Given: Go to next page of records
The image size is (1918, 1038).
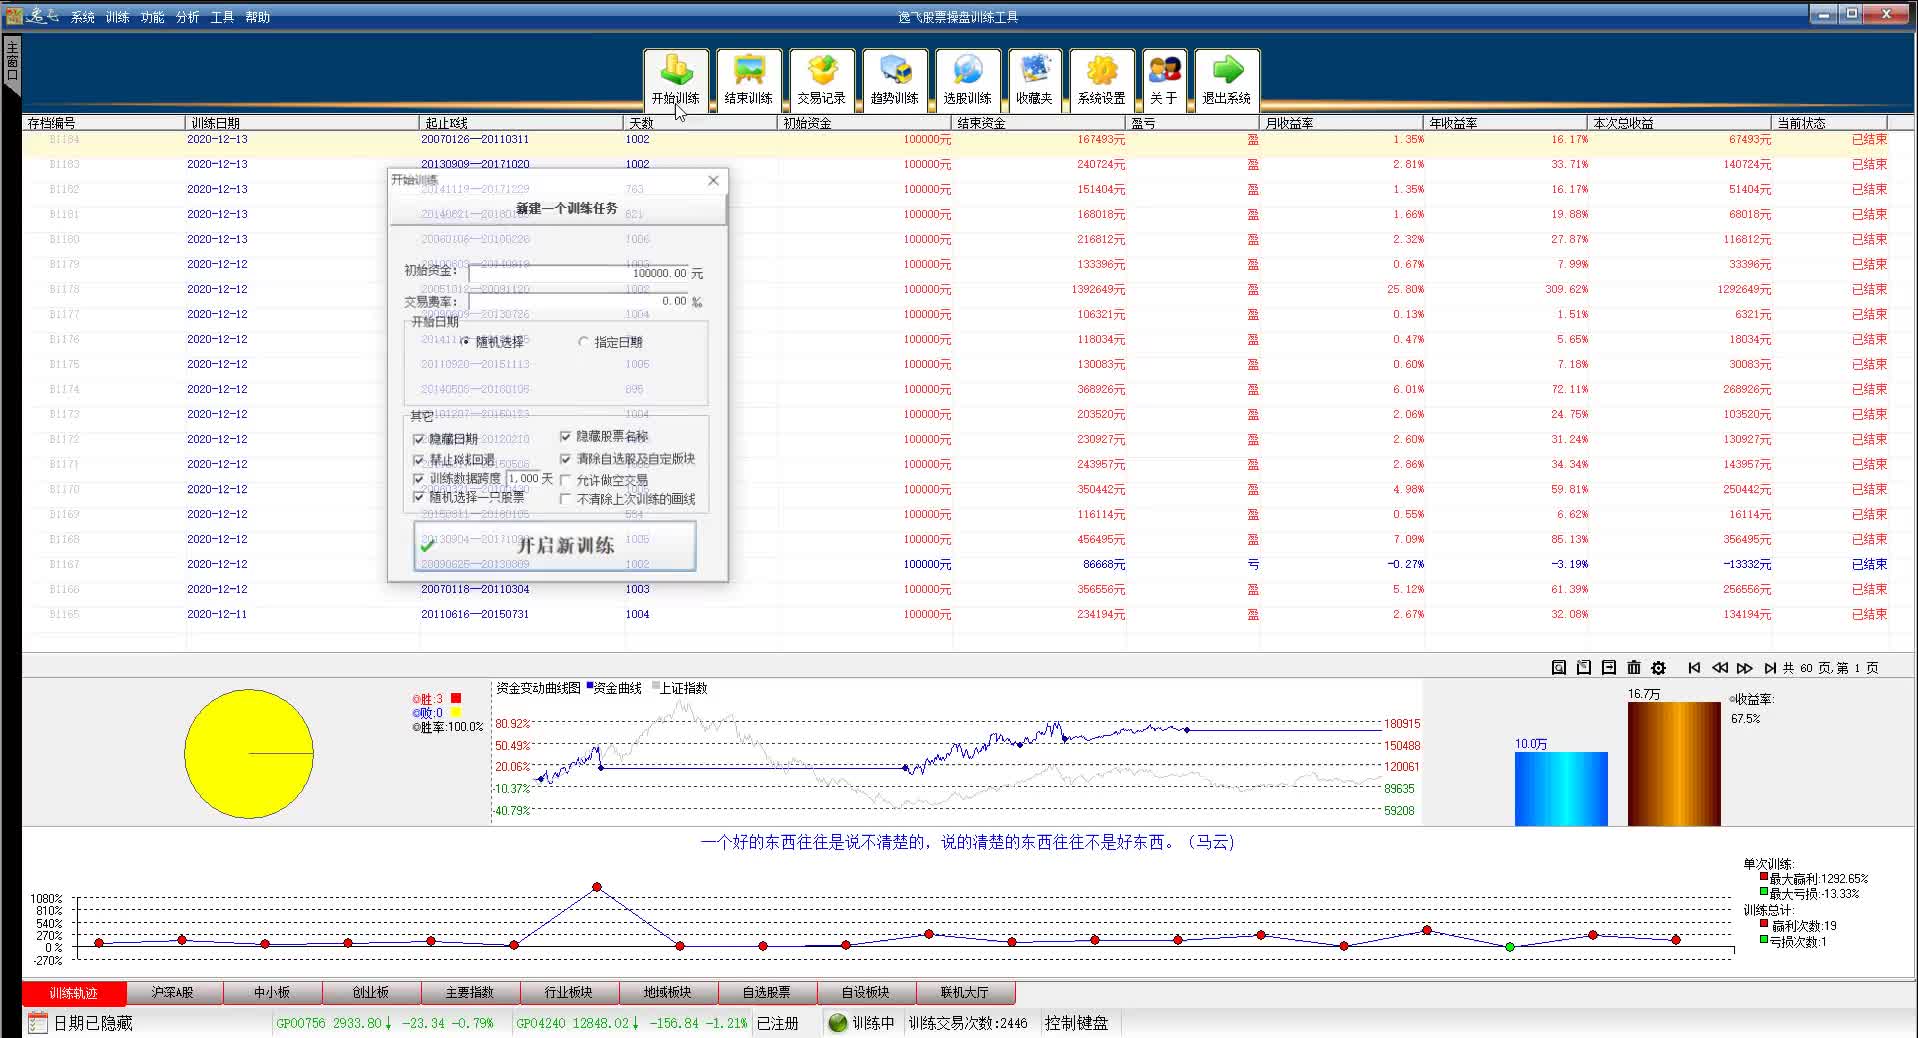Looking at the screenshot, I should [1745, 668].
